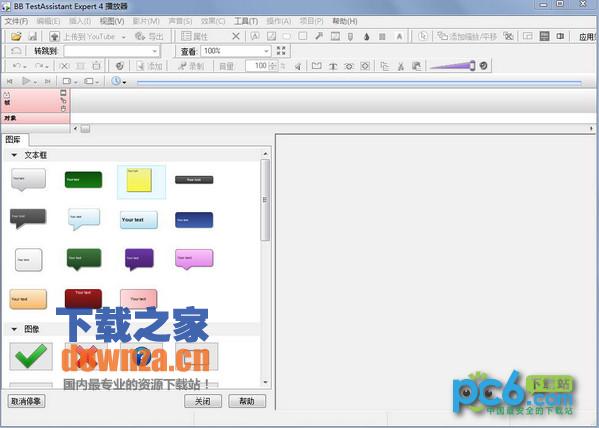Collapse the 文本框 section
Screen dimensions: 599x428
click(x=14, y=155)
